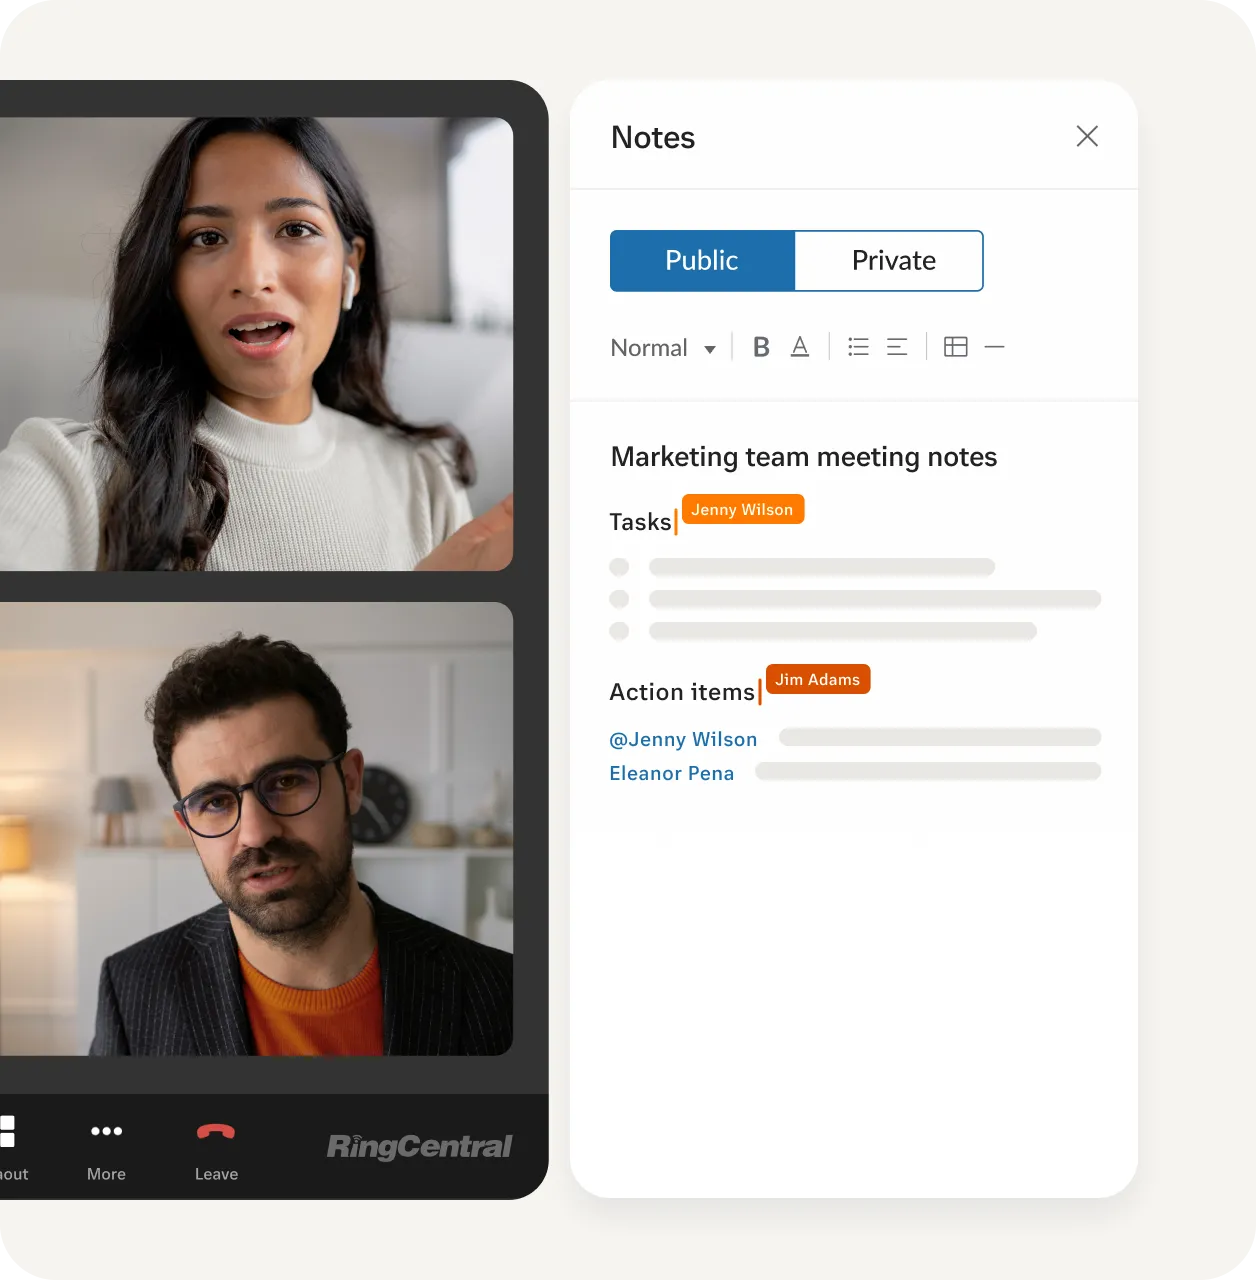
Task: Open @Jenny Wilson's mention link
Action: [683, 739]
